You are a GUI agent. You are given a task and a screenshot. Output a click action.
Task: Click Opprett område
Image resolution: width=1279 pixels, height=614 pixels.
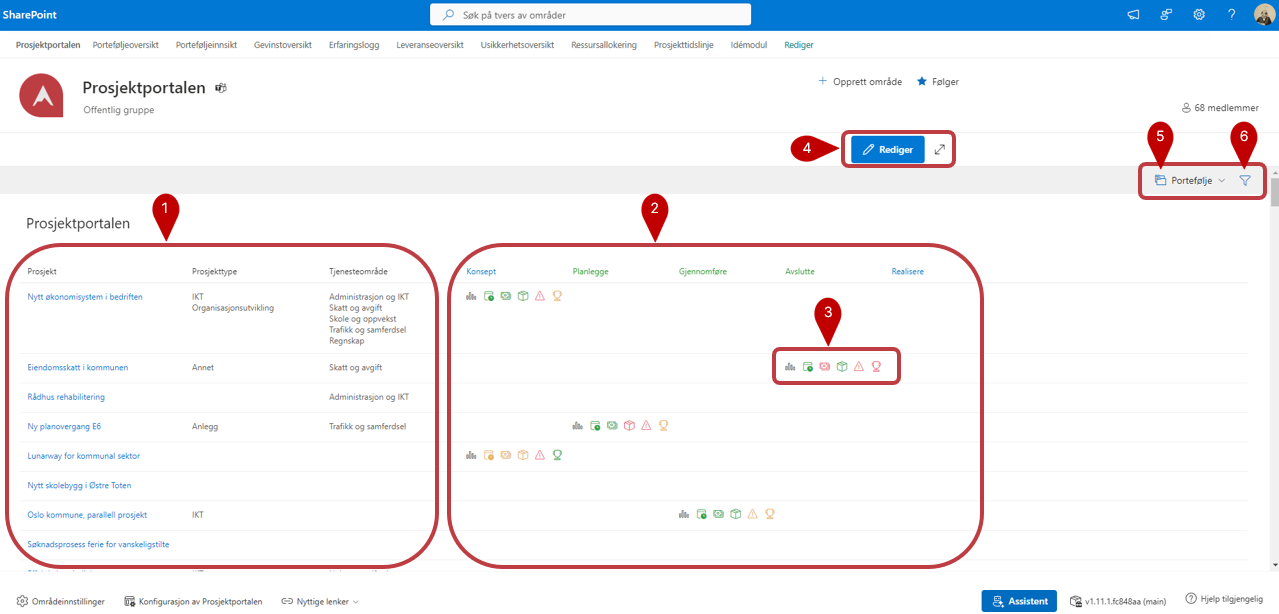click(x=860, y=82)
